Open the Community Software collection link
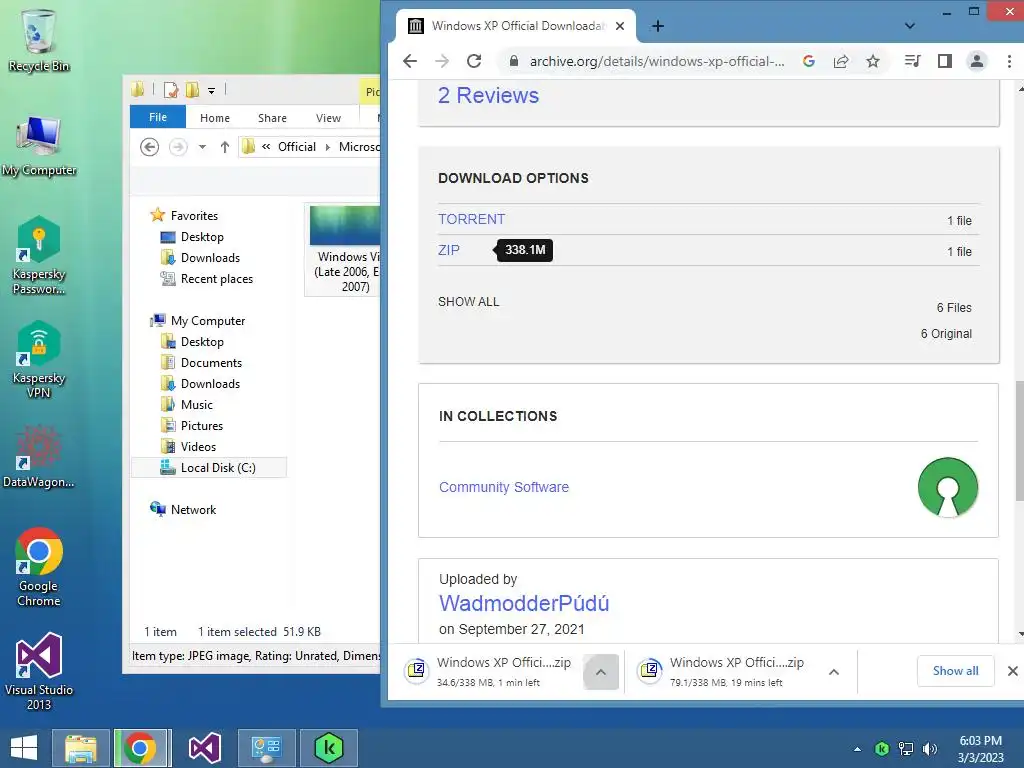Viewport: 1024px width, 768px height. pyautogui.click(x=504, y=487)
